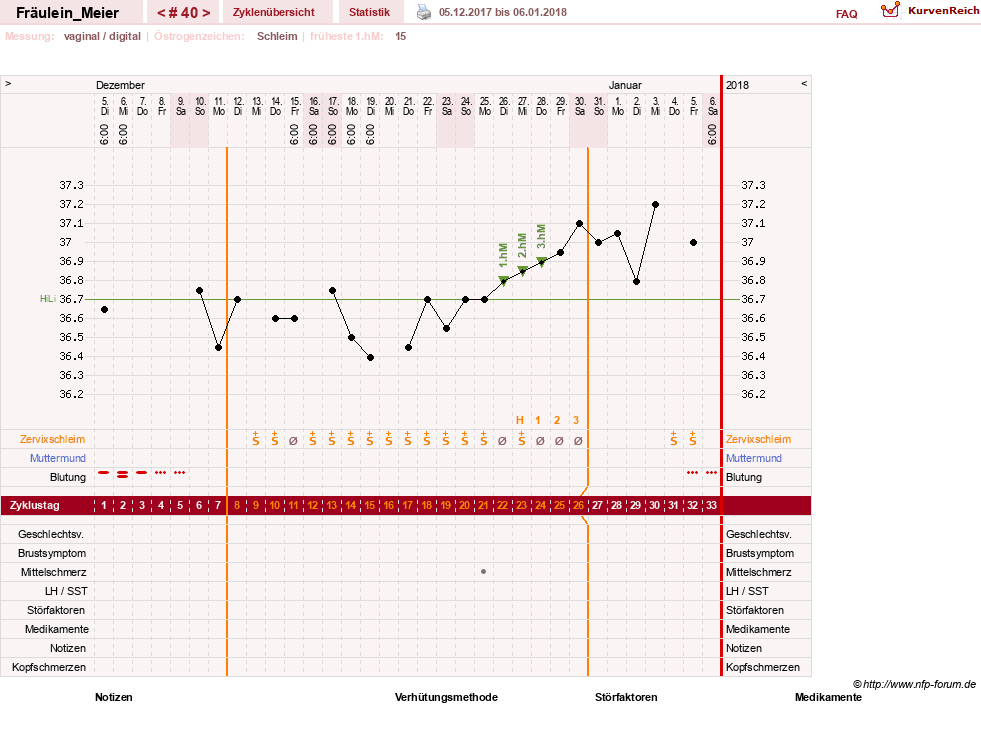The image size is (981, 736).
Task: Open the Zyklenübersicht tab
Action: point(273,12)
